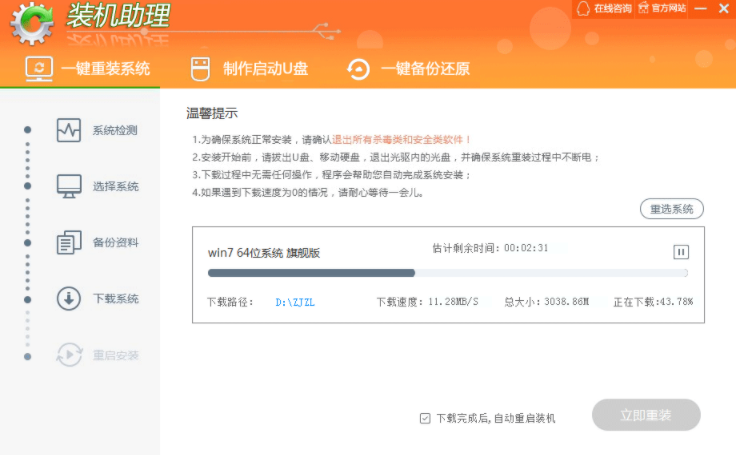Click the 下载速度 11.28MB/S value
737x455 pixels.
pyautogui.click(x=453, y=302)
